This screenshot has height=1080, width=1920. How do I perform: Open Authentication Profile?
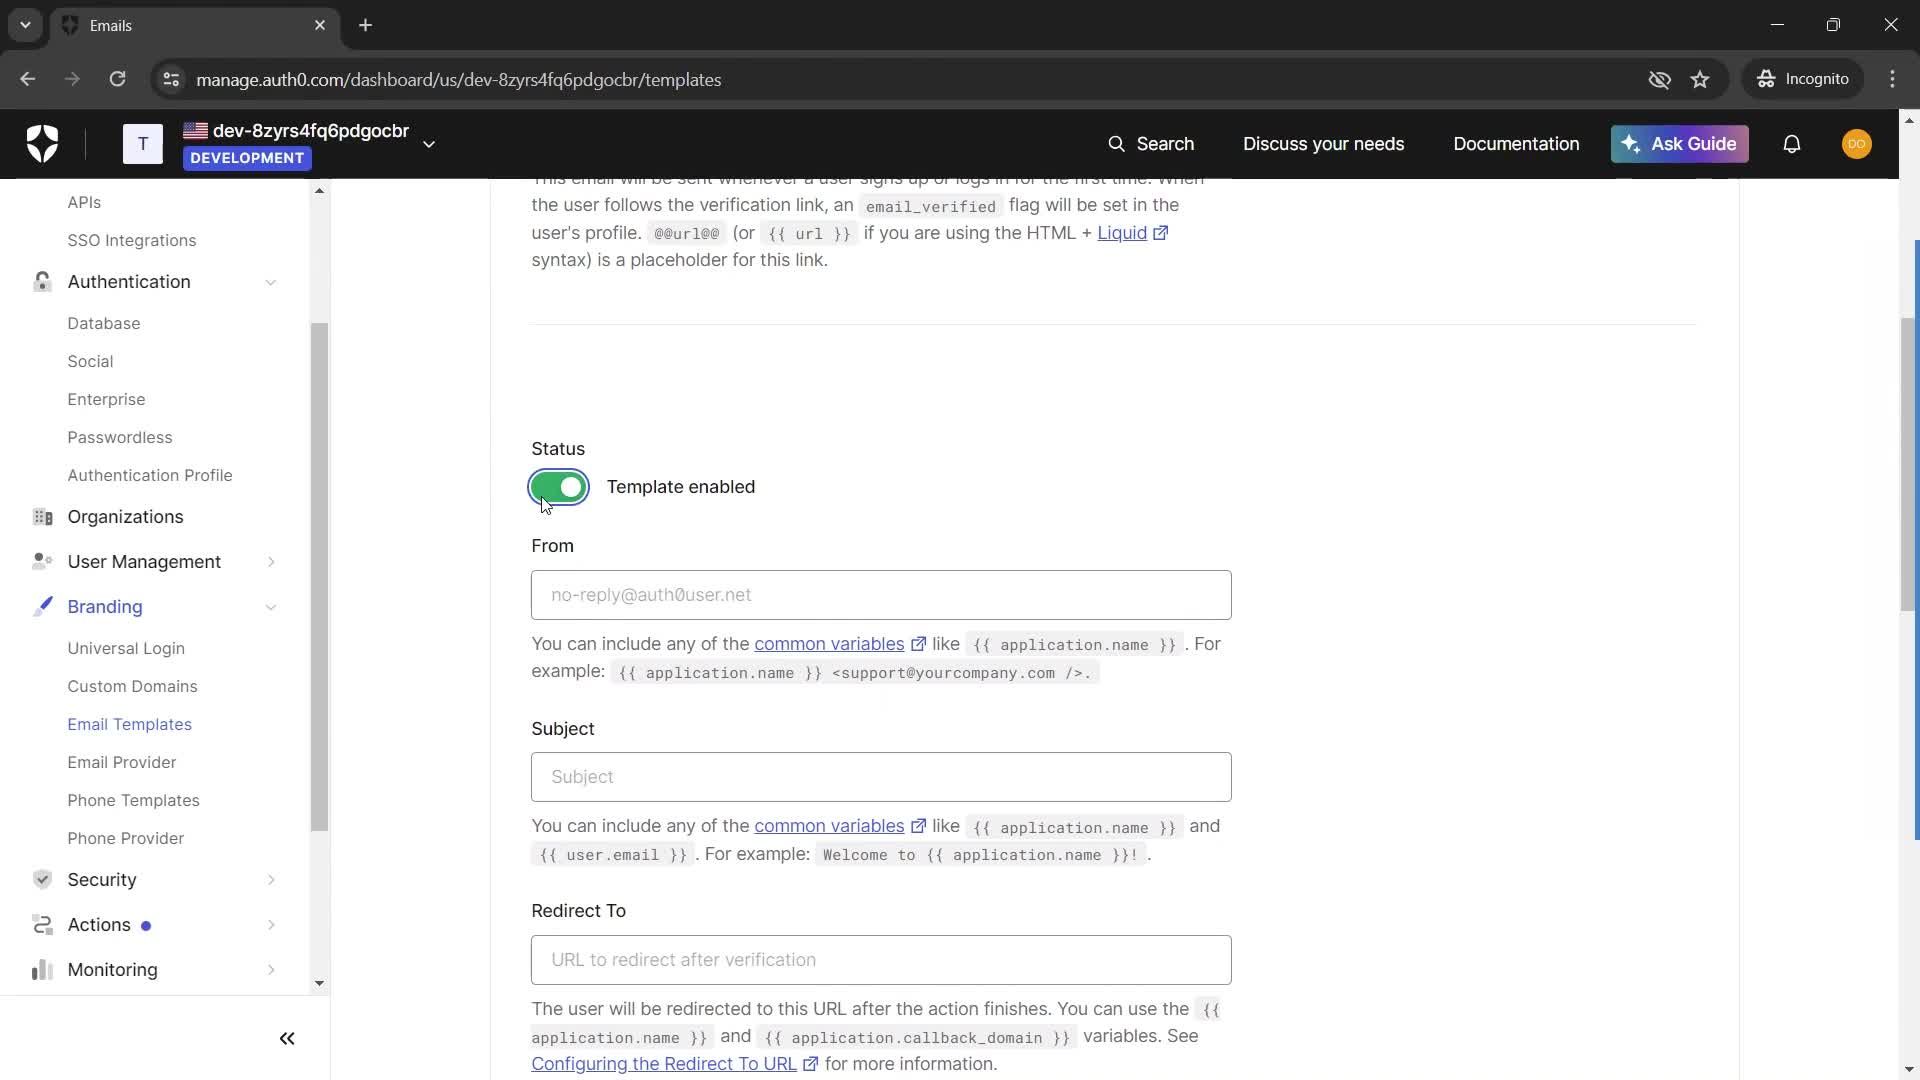coord(150,475)
